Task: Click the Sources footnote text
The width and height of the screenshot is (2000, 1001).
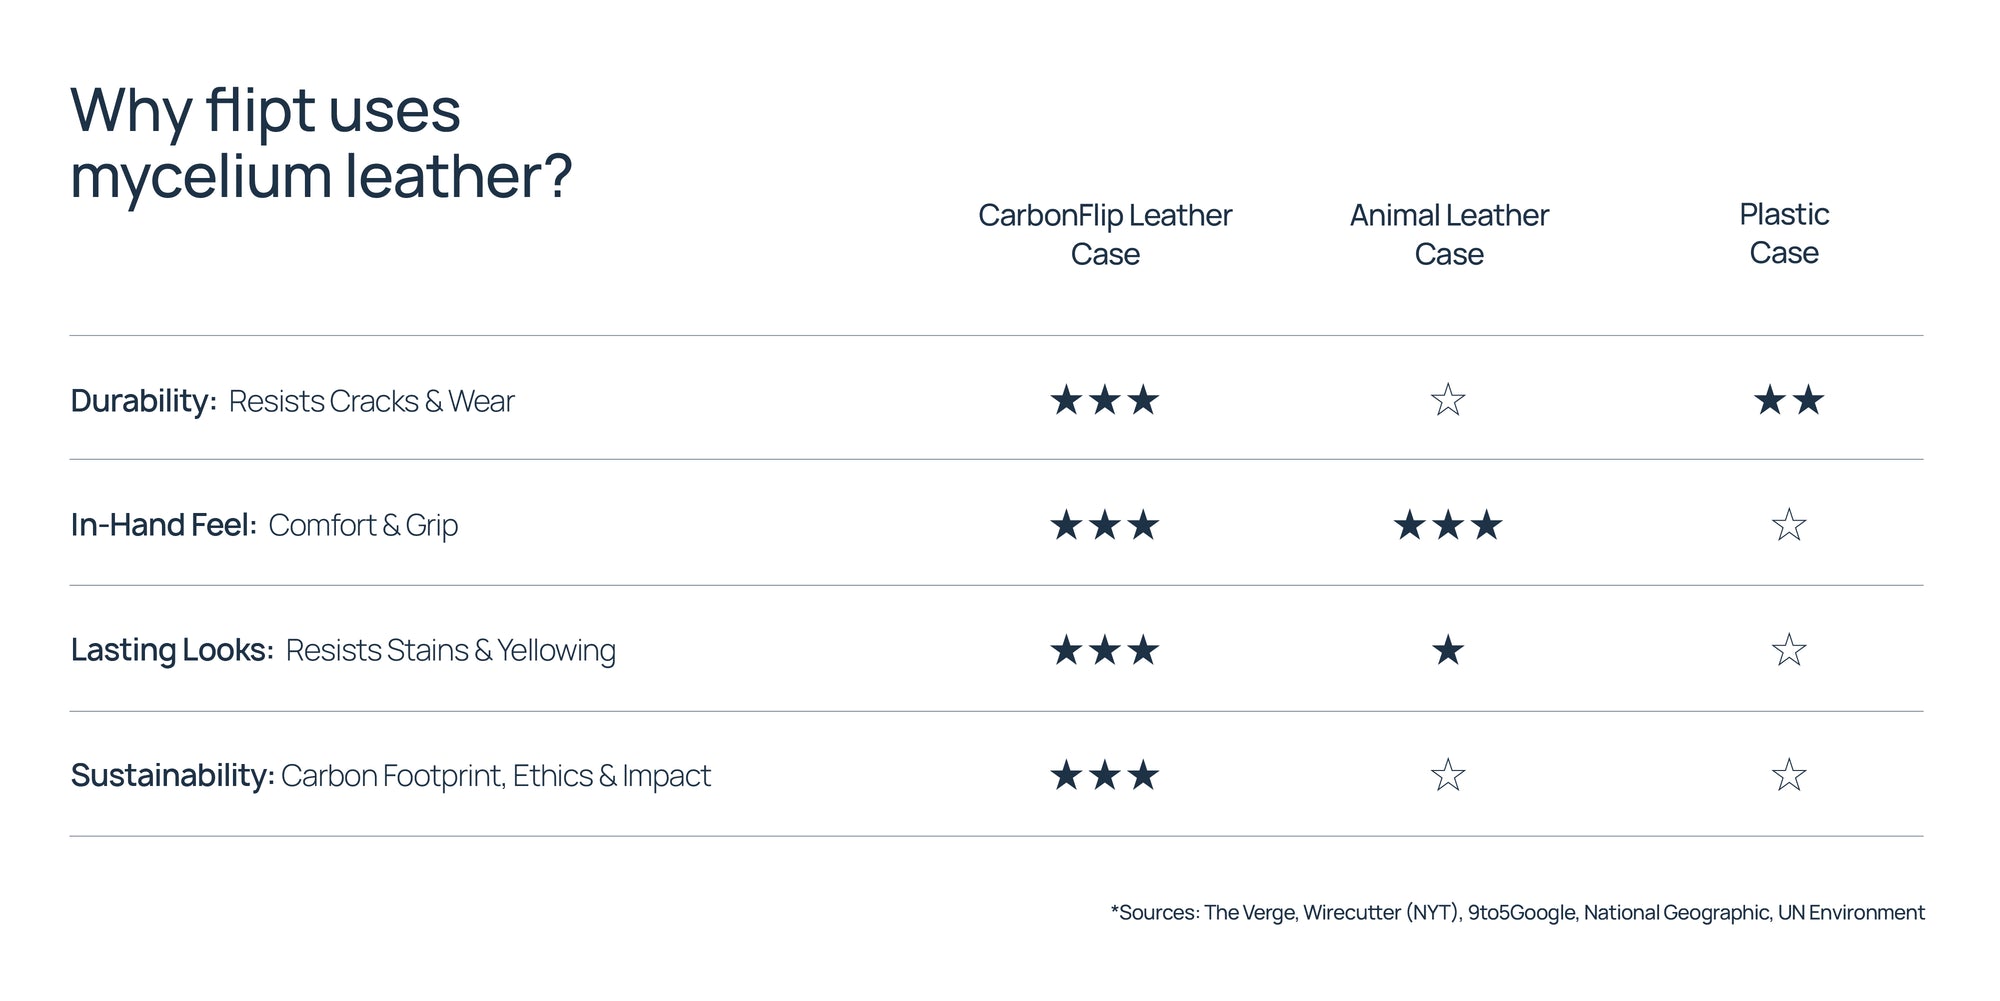Action: point(1517,912)
